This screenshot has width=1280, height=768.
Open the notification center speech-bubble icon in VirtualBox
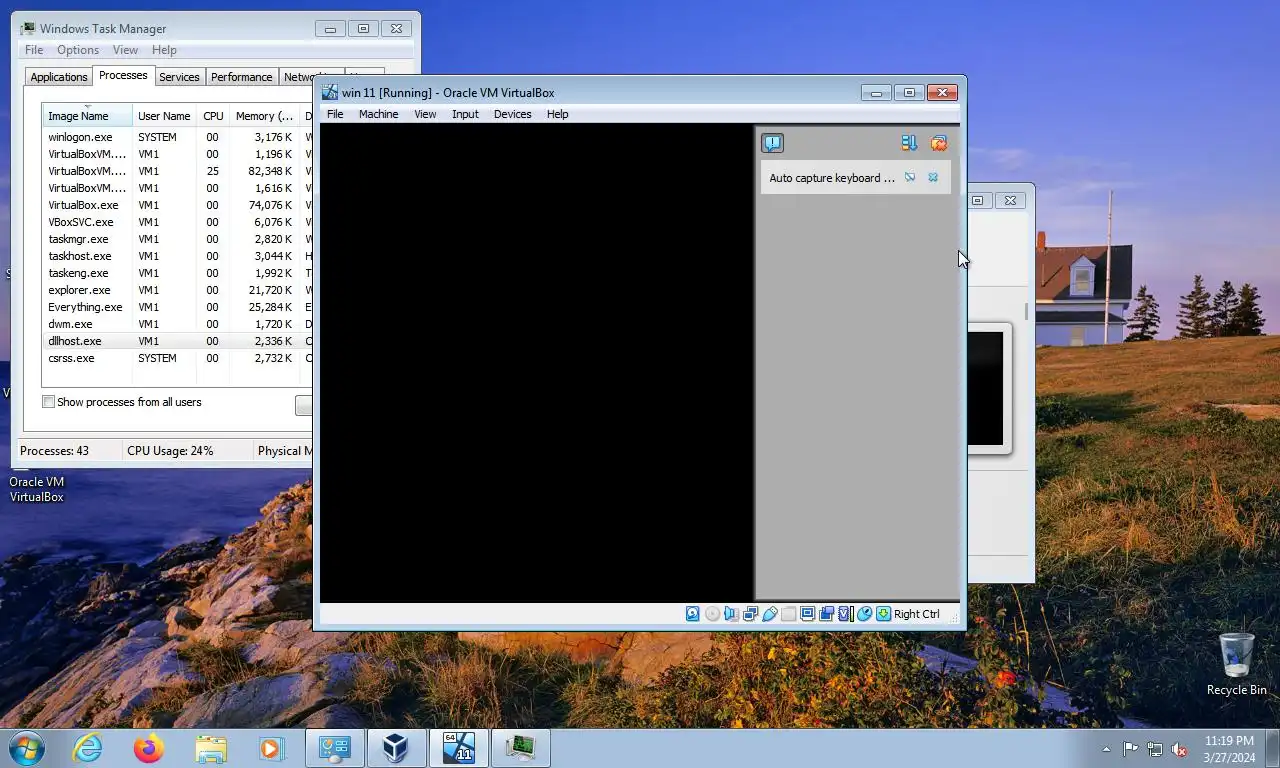point(772,143)
